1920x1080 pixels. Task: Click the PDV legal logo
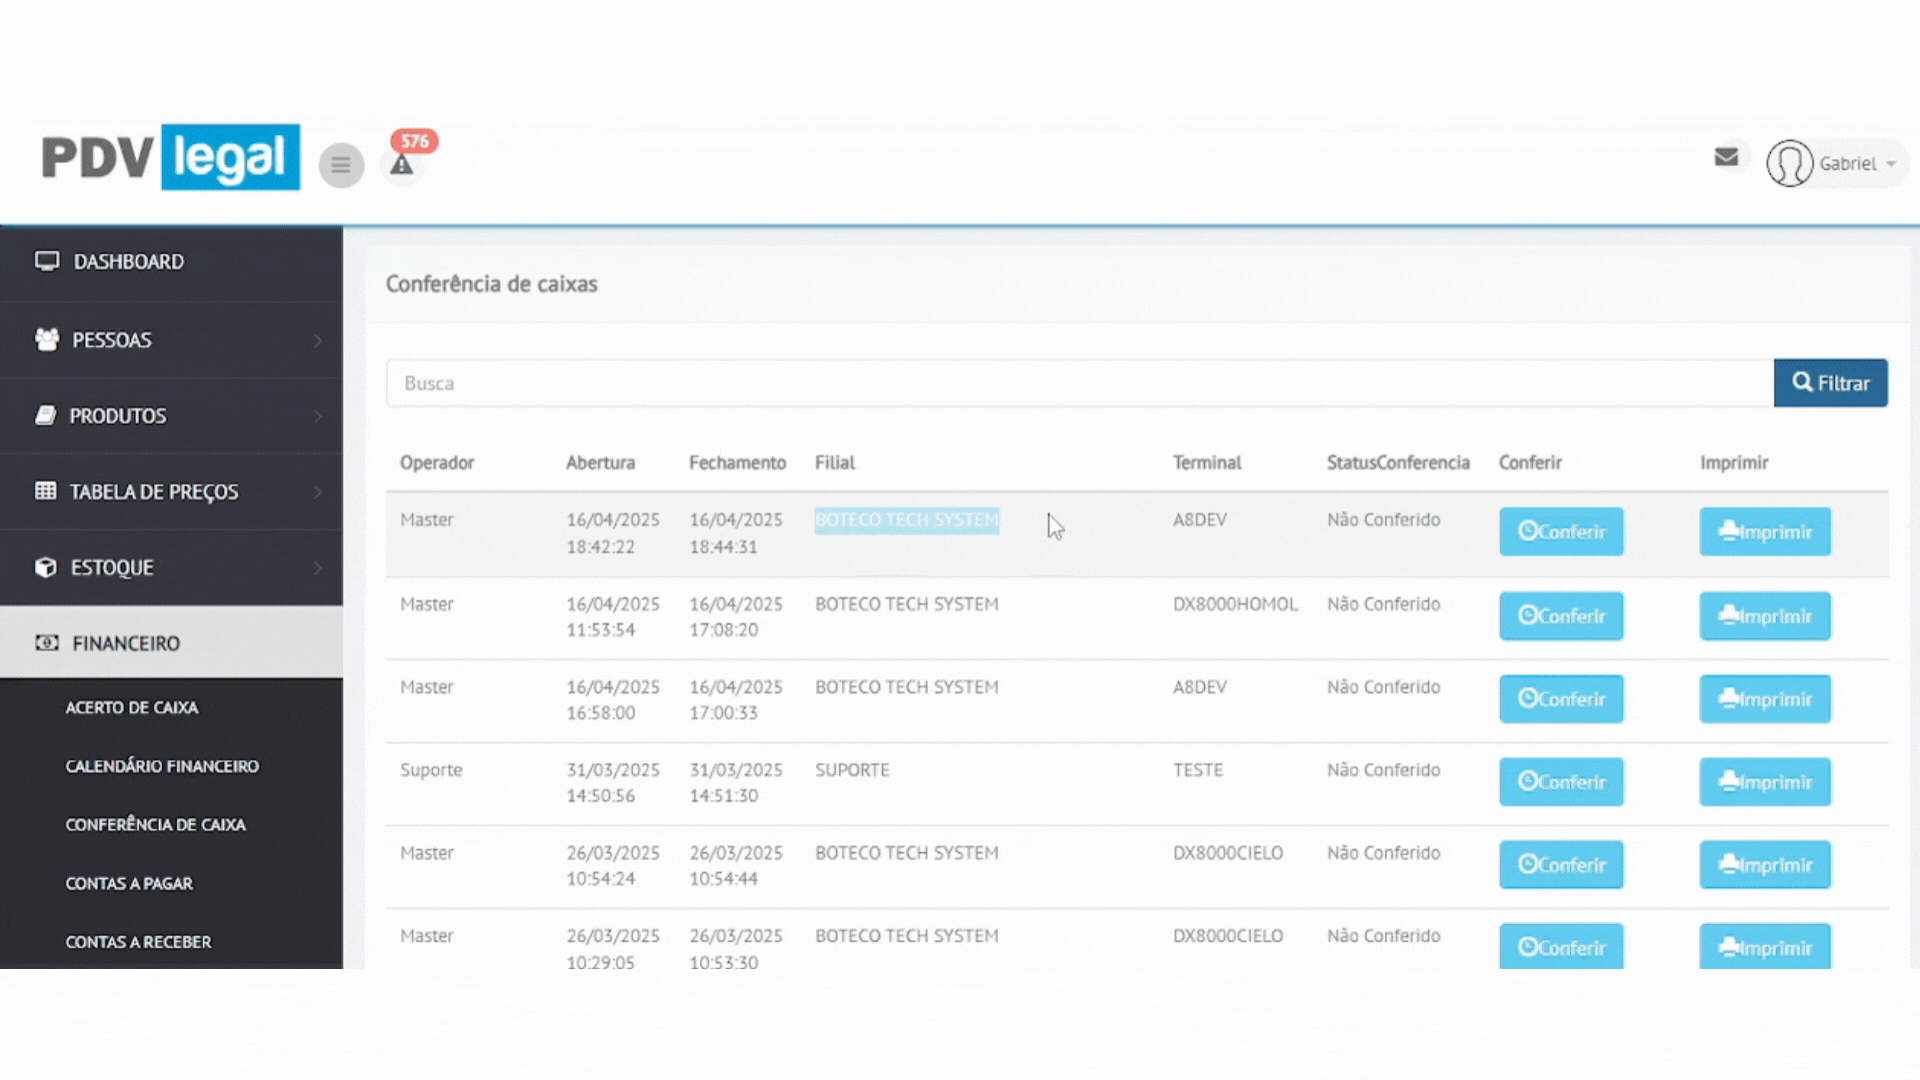pos(170,157)
